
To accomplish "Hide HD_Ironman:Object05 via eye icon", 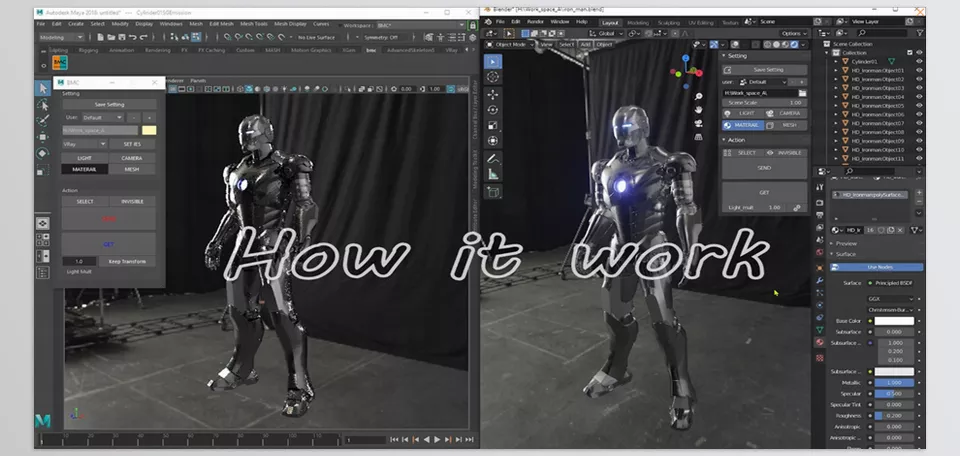I will coord(919,106).
